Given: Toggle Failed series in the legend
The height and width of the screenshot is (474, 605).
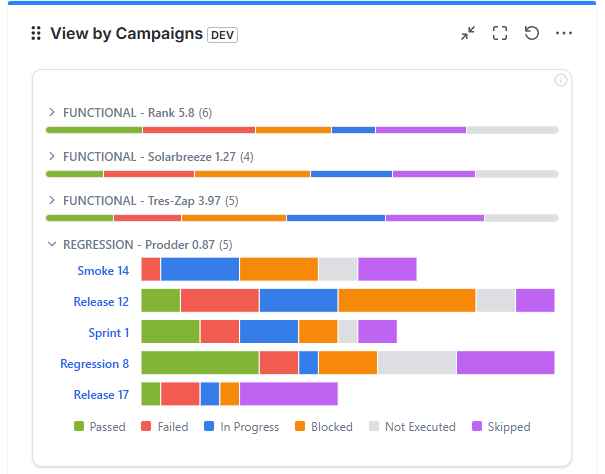Looking at the screenshot, I should 165,427.
